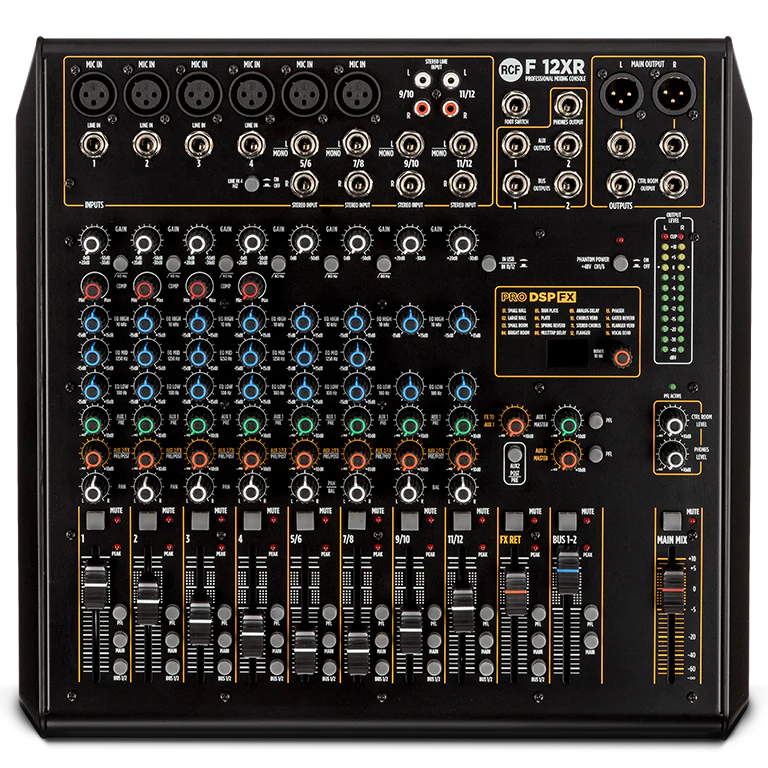Click the CTRL ROOM LEVEL knob

tap(674, 424)
